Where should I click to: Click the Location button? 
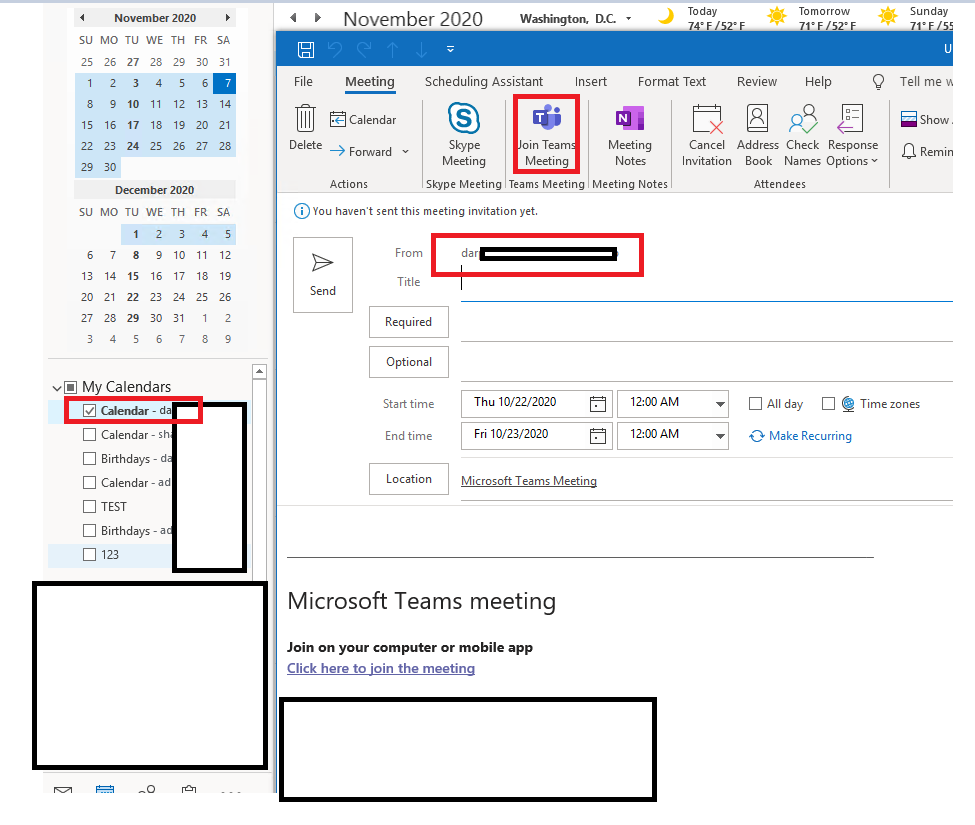pos(409,479)
